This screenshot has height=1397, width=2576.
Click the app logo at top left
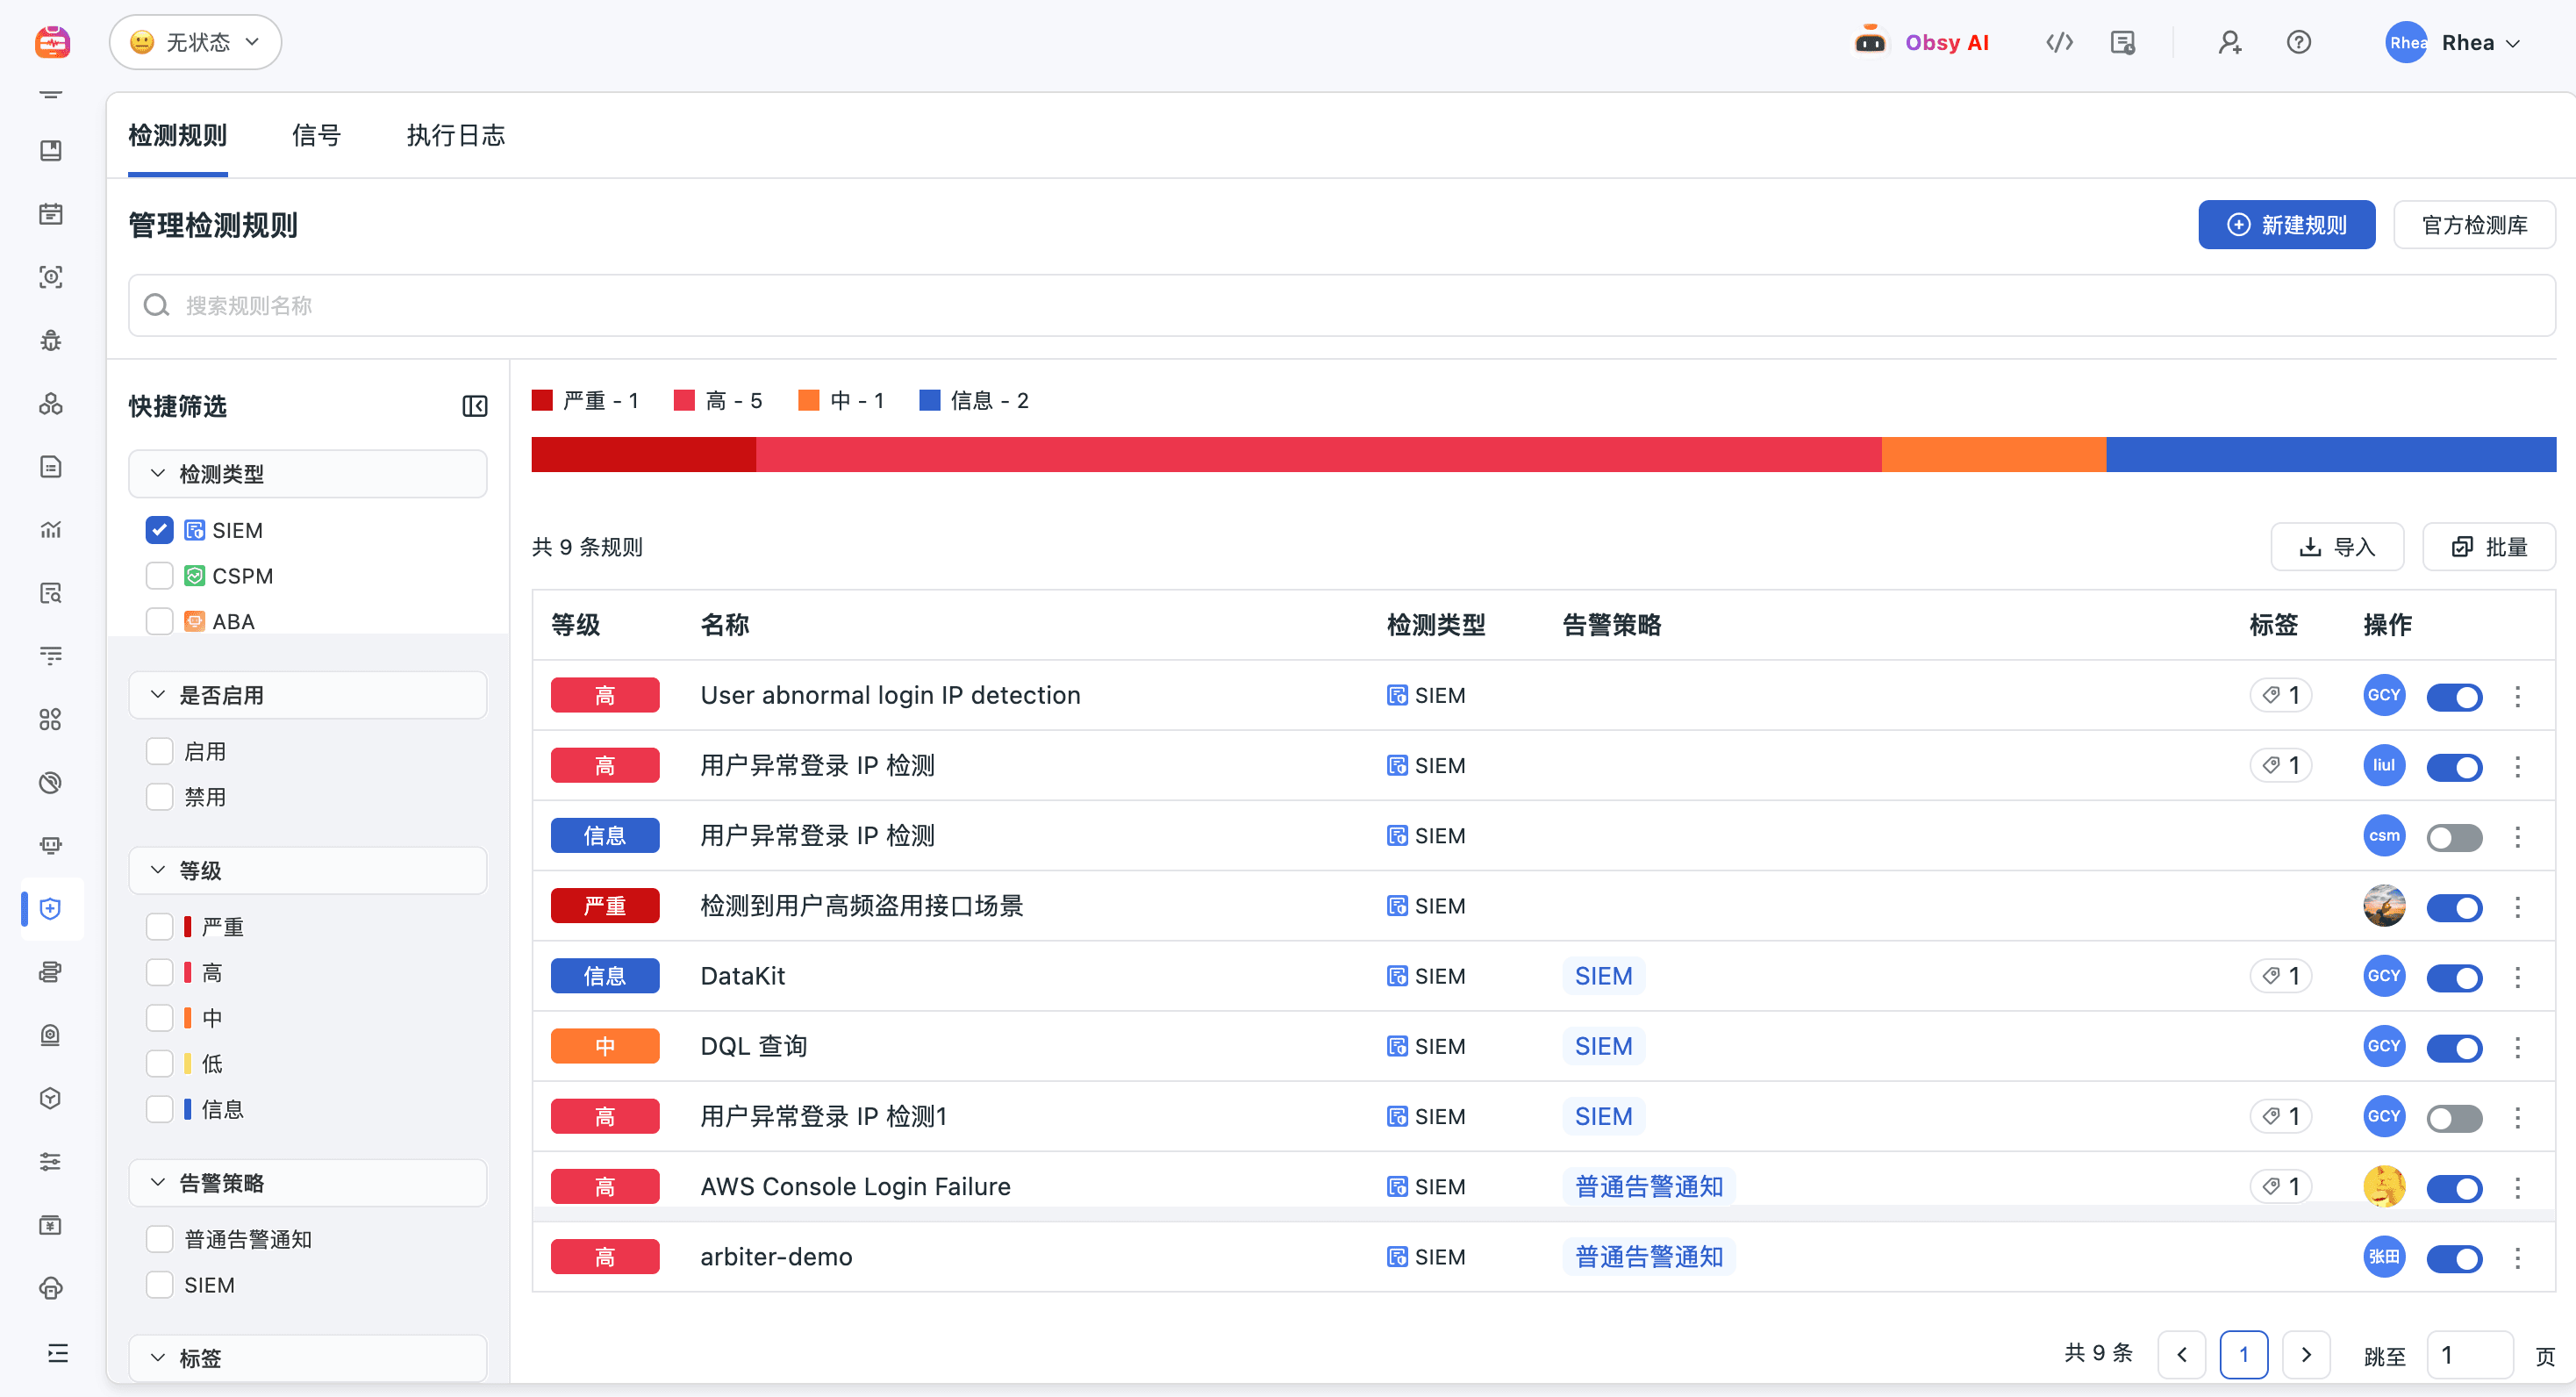[52, 42]
